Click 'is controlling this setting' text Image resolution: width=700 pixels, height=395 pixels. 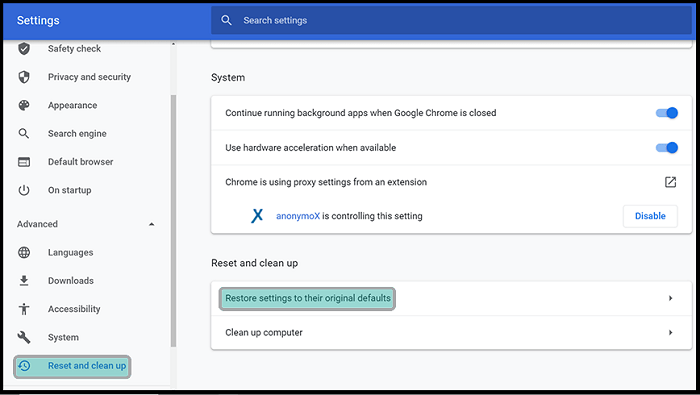point(372,216)
